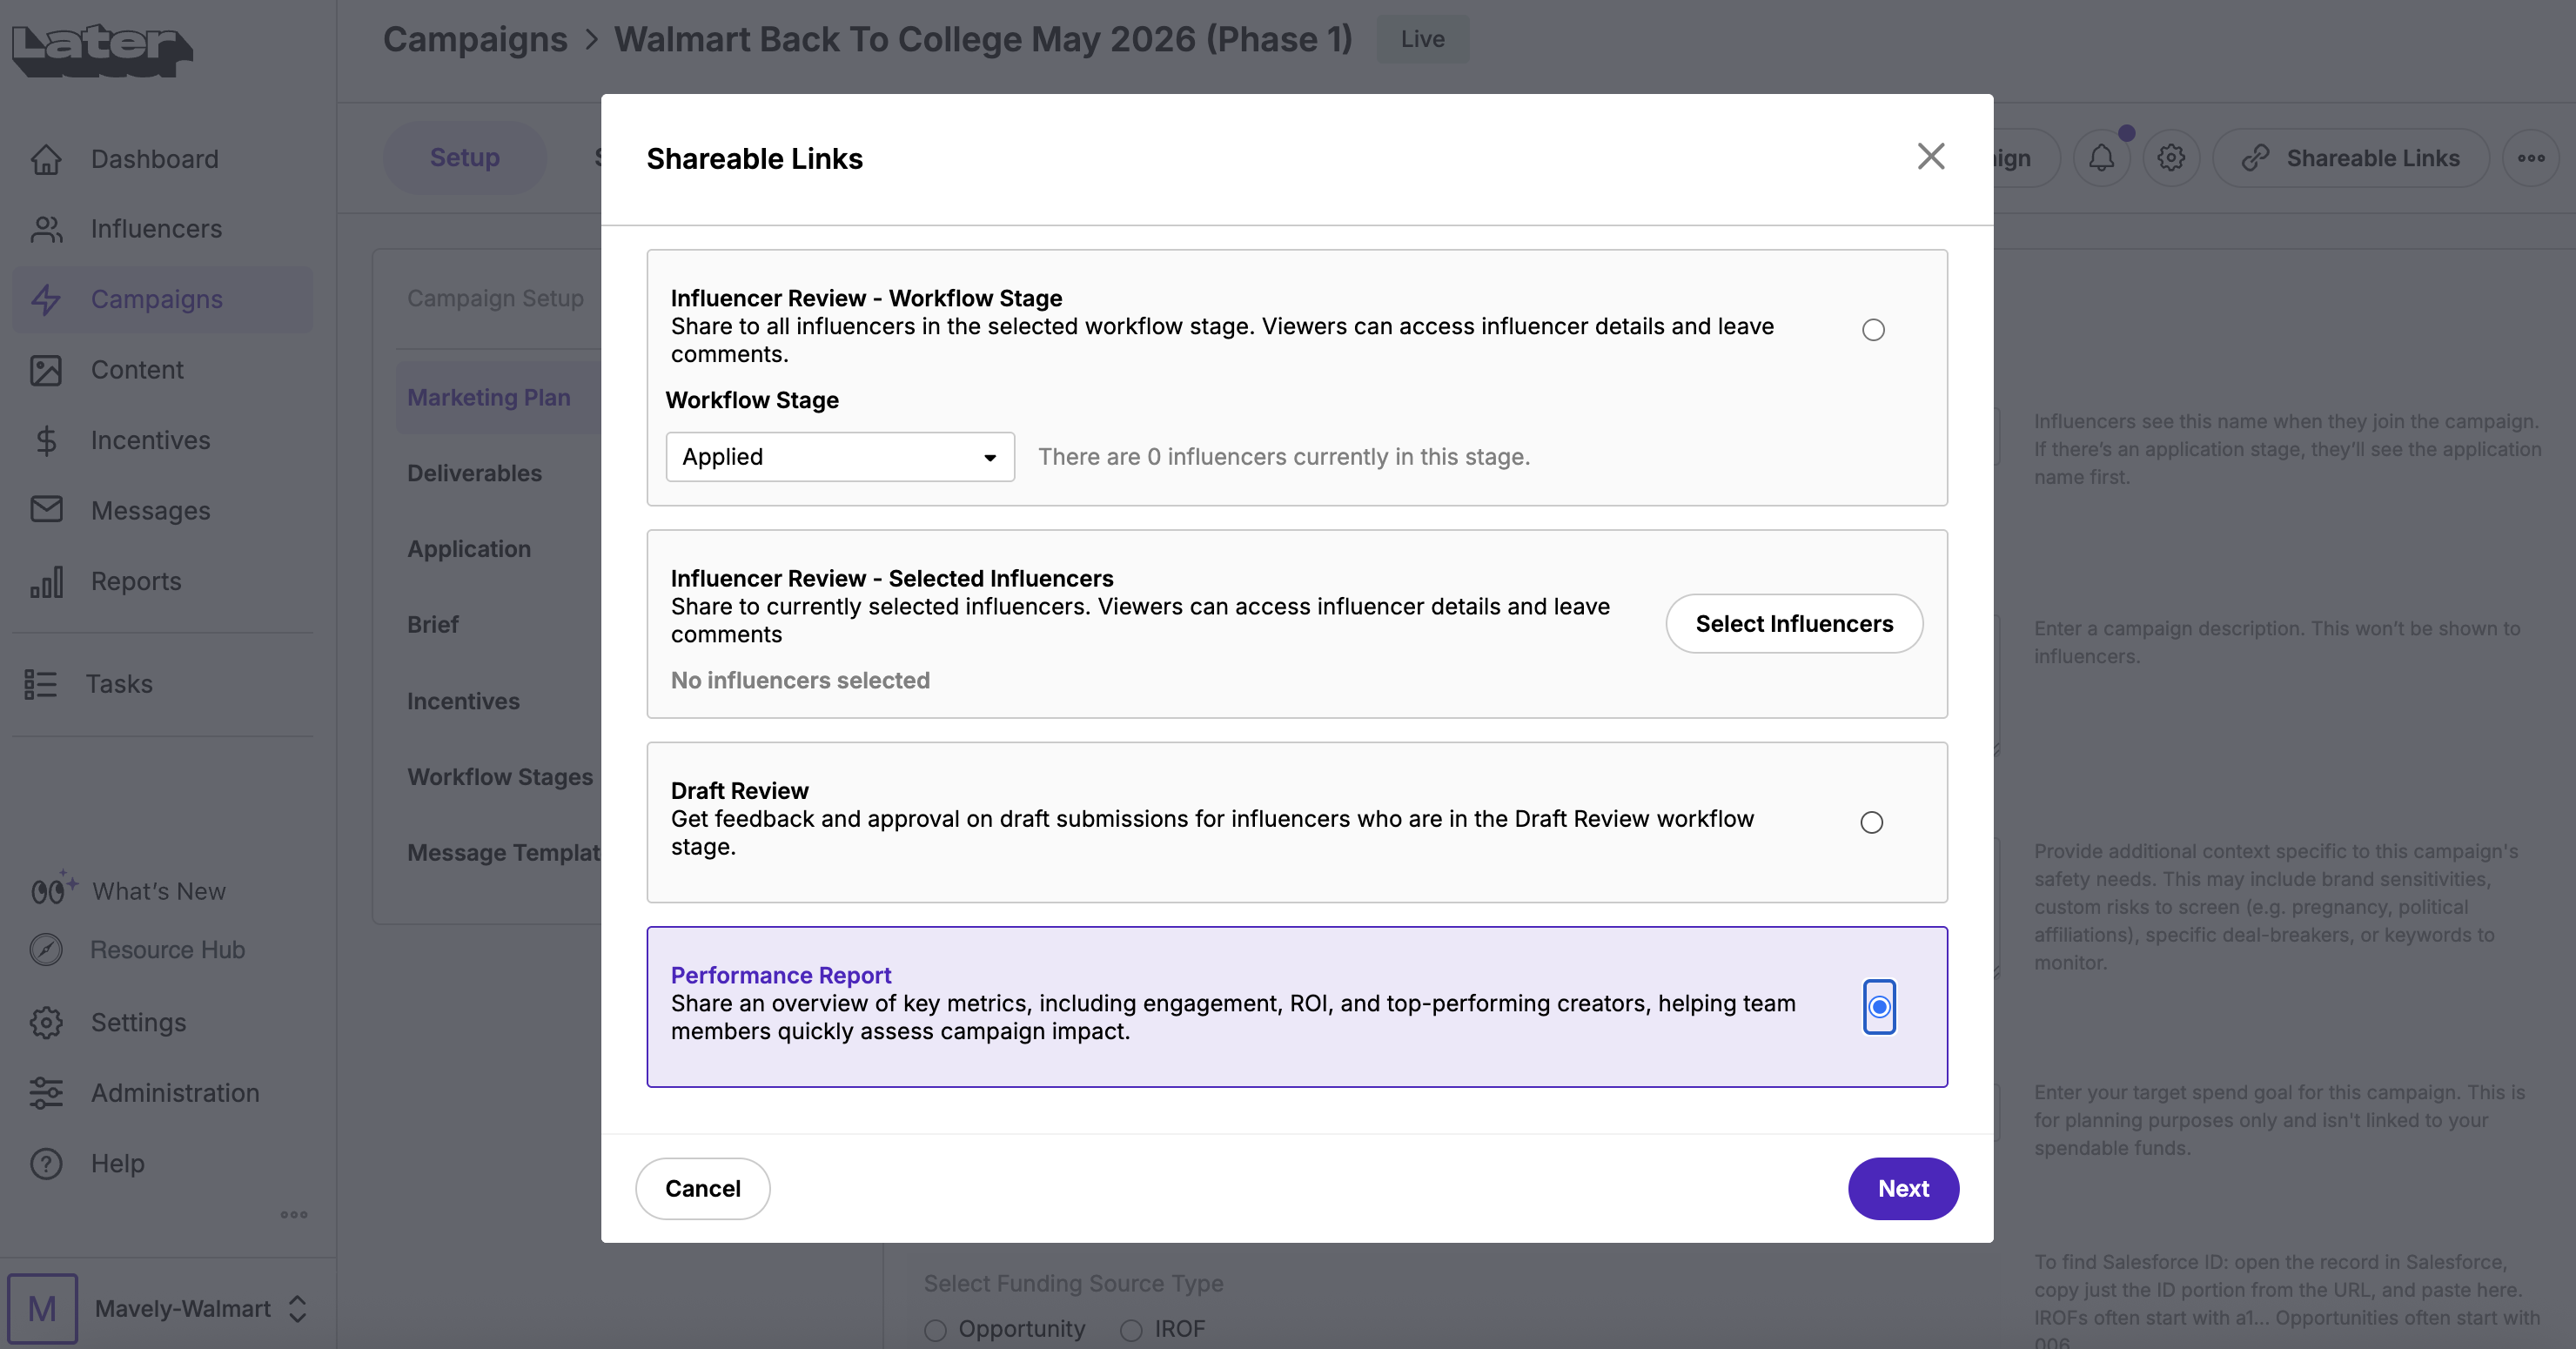Open the Administration sidebar link
This screenshot has height=1349, width=2576.
point(175,1093)
